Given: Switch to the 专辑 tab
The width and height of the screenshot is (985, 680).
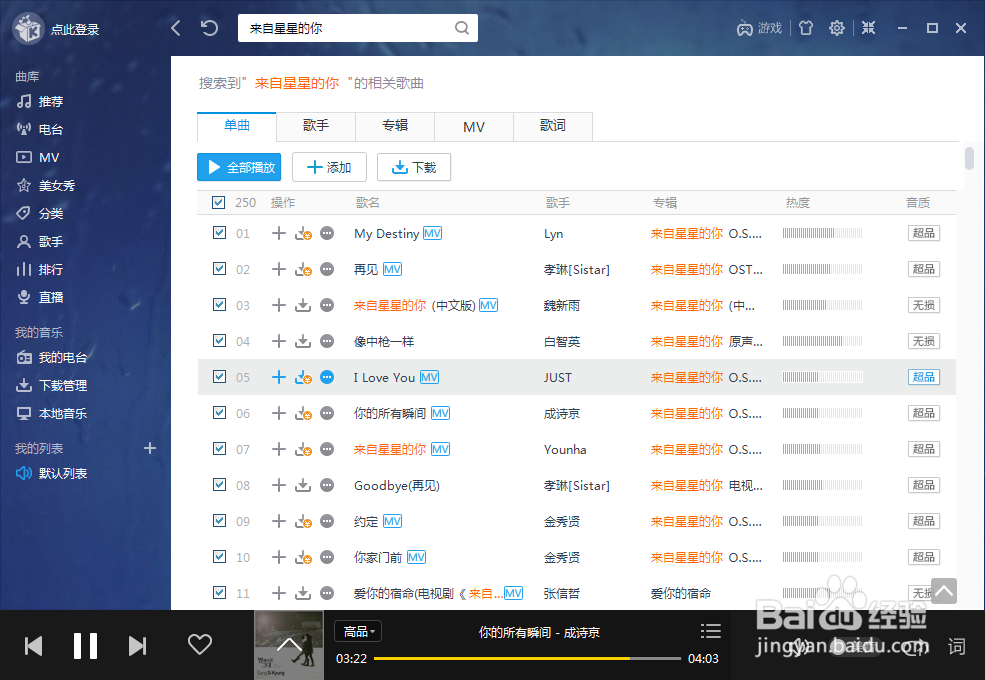Looking at the screenshot, I should pyautogui.click(x=395, y=126).
